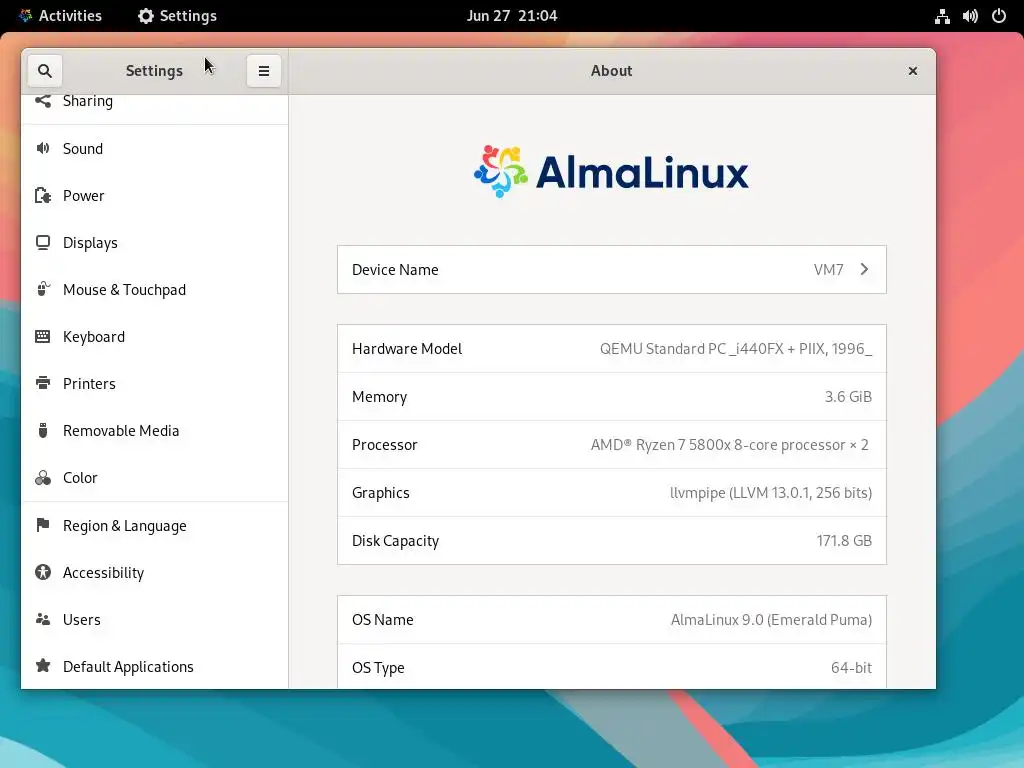Select Default Applications label
This screenshot has width=1024, height=768.
coord(128,667)
